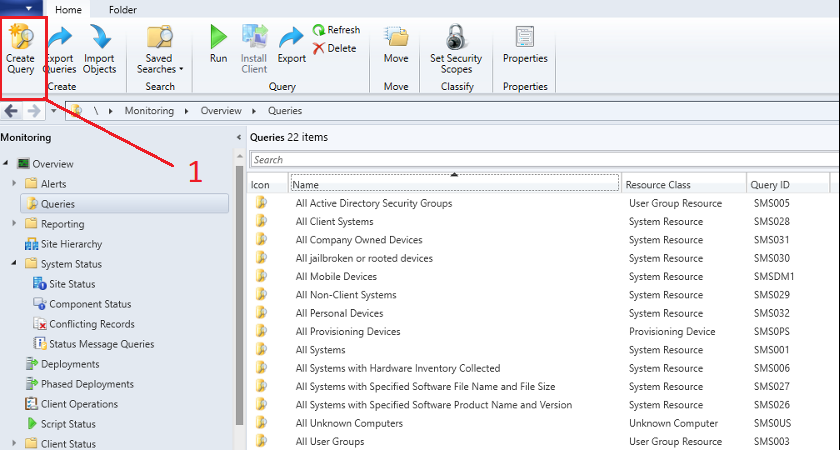Open Site Hierarchy node
Image resolution: width=840 pixels, height=450 pixels.
click(71, 244)
